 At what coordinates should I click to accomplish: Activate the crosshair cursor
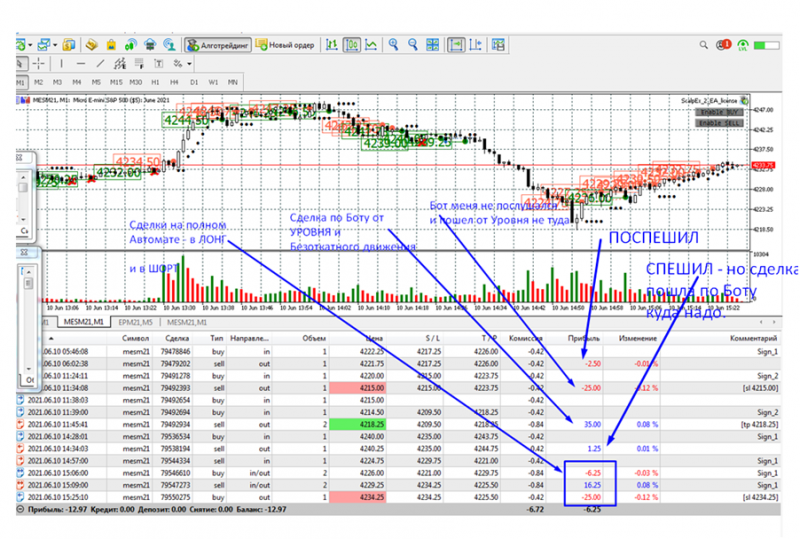pyautogui.click(x=39, y=64)
